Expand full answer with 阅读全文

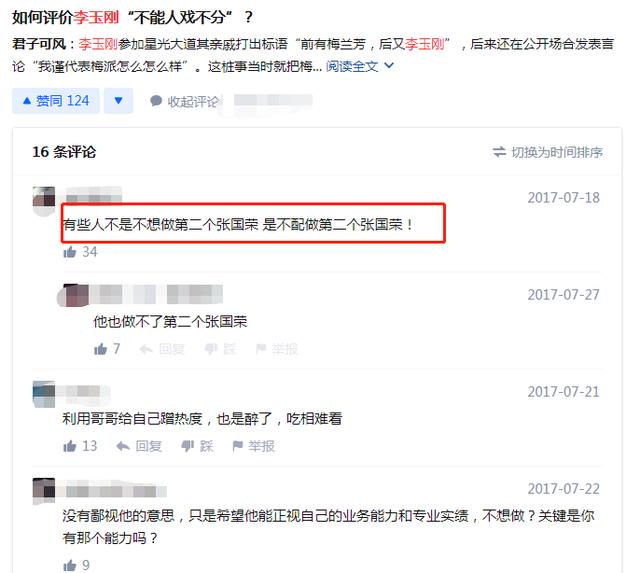(352, 66)
